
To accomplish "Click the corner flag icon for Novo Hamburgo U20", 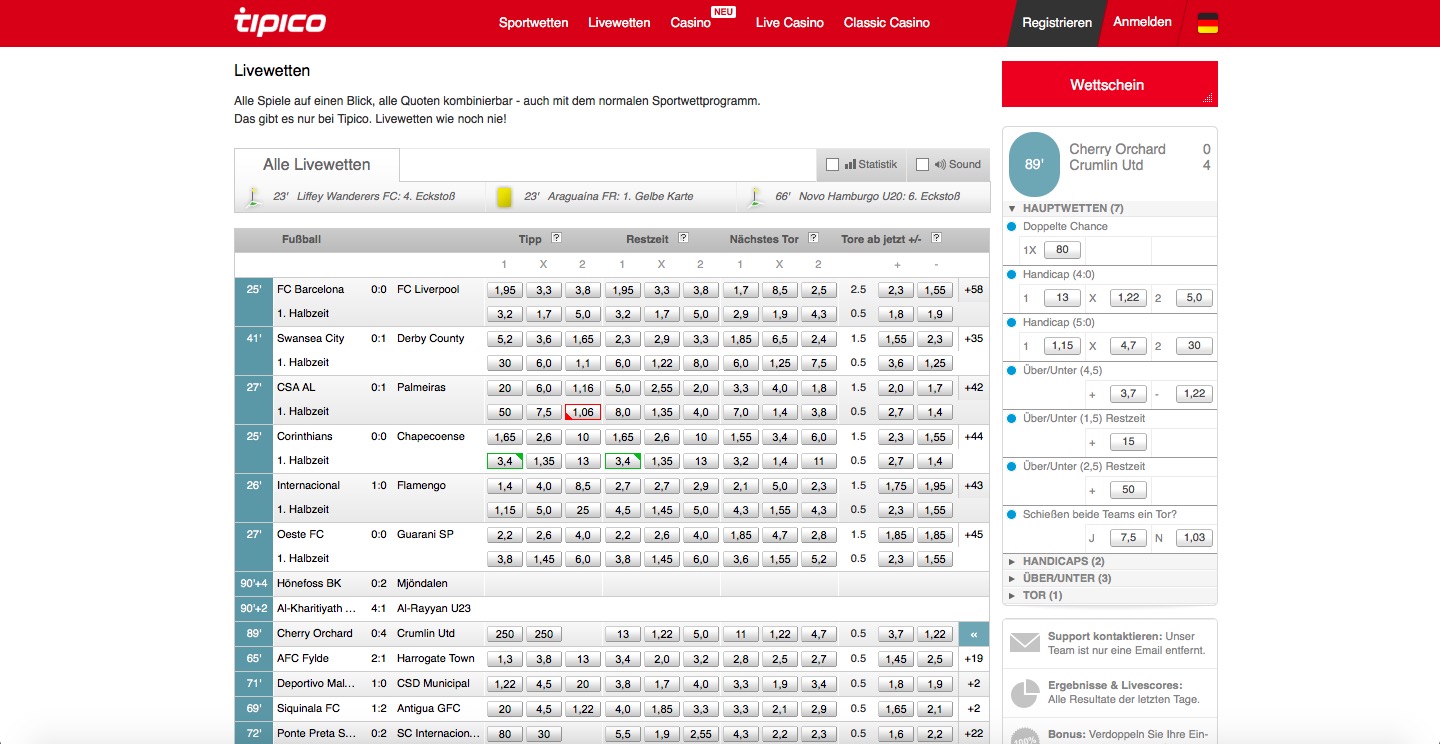I will click(x=755, y=197).
